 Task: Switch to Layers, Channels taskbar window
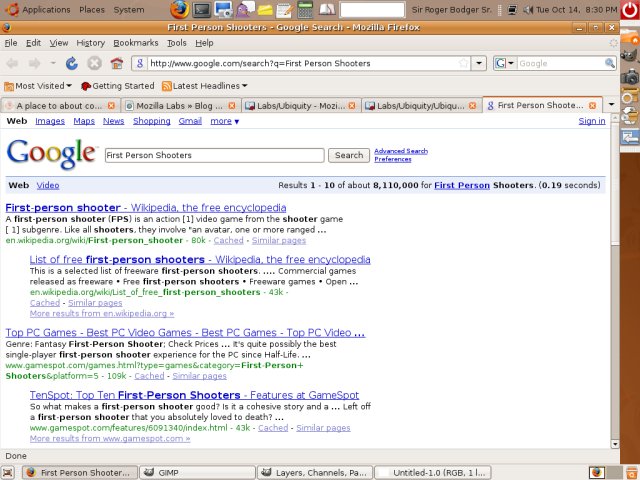coord(315,473)
